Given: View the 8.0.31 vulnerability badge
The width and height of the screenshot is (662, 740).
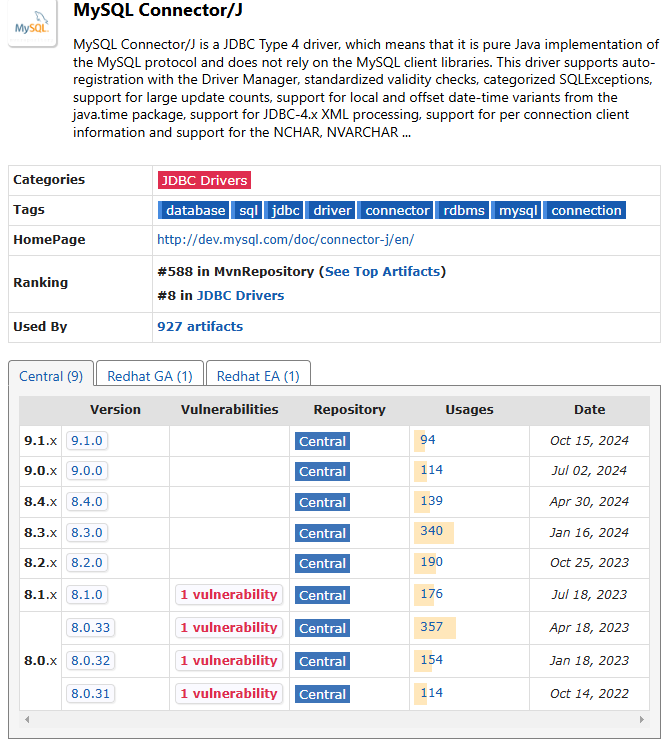Looking at the screenshot, I should pos(229,694).
